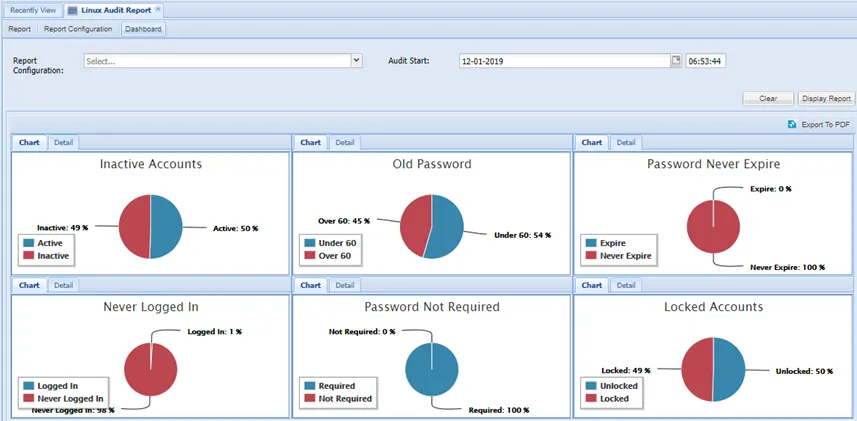Image resolution: width=857 pixels, height=421 pixels.
Task: Click the blue Unlocked legend swatch
Action: [x=591, y=385]
